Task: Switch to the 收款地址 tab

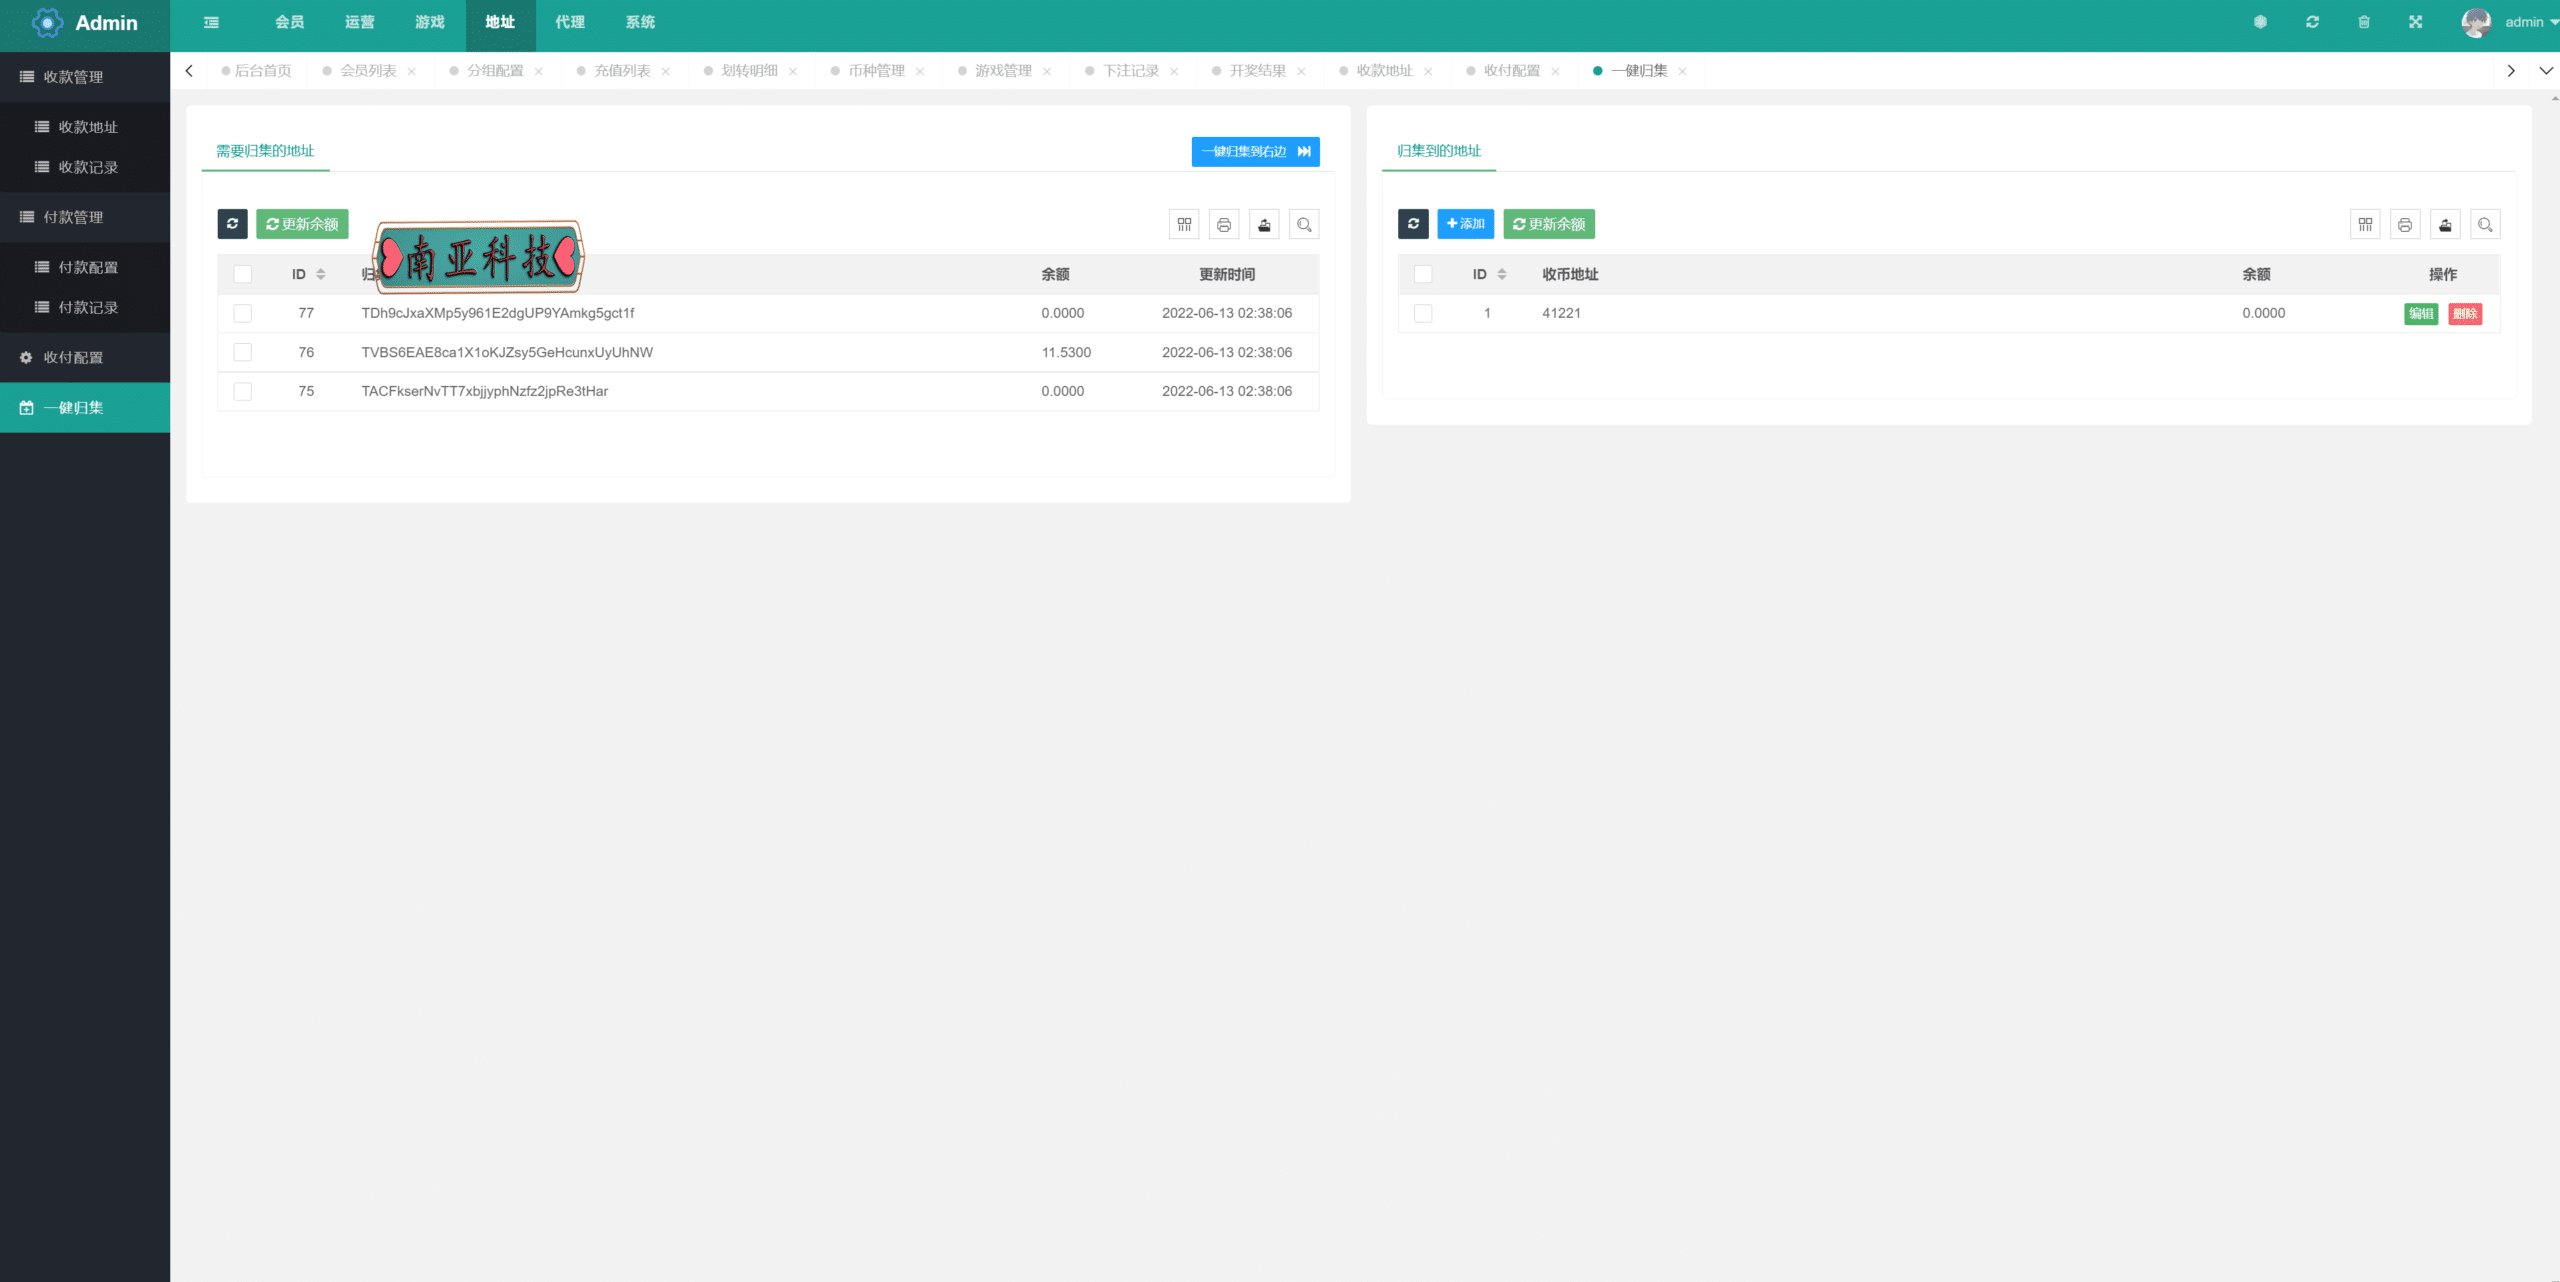Action: 1384,71
